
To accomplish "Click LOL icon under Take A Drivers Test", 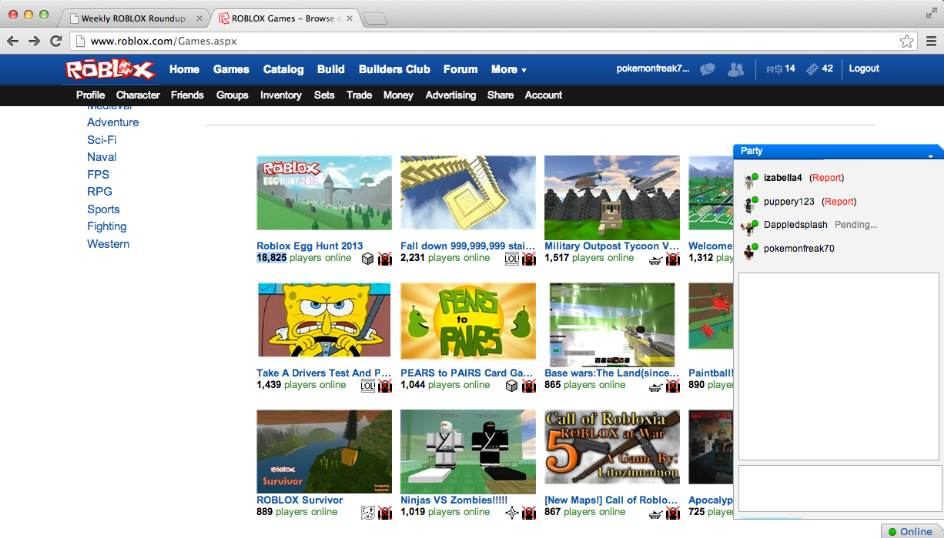I will pyautogui.click(x=367, y=386).
